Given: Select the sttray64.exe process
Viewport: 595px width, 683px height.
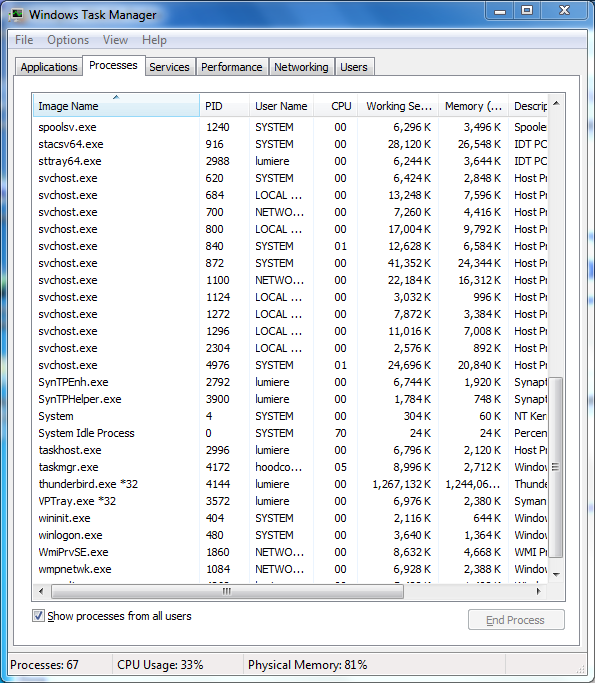Looking at the screenshot, I should [x=290, y=161].
